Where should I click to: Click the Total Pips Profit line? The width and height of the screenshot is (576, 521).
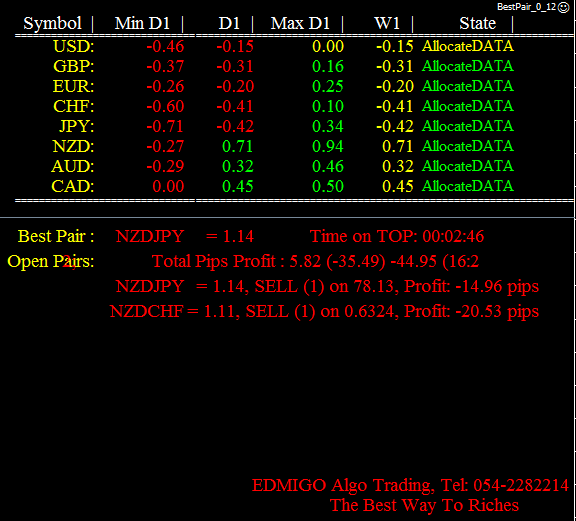pyautogui.click(x=316, y=261)
